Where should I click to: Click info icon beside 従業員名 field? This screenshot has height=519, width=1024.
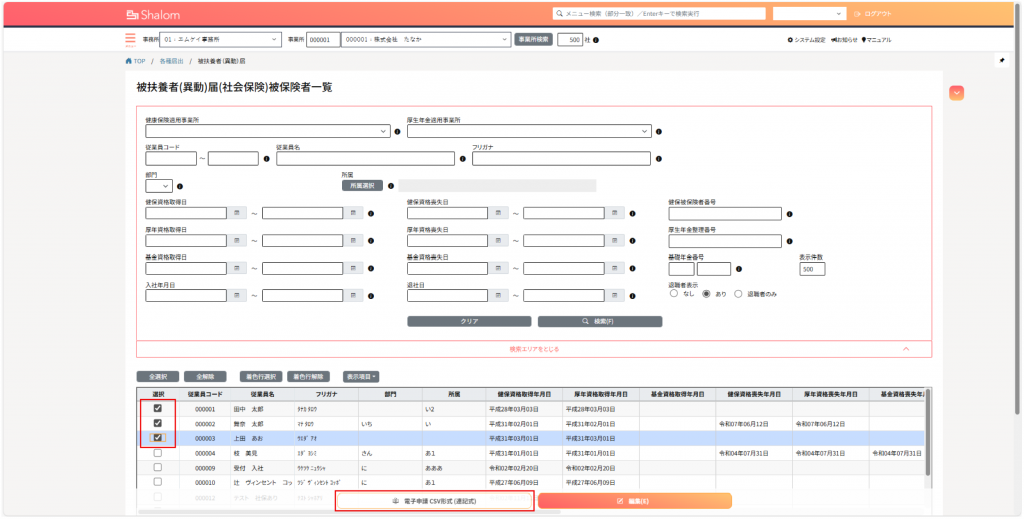[463, 158]
